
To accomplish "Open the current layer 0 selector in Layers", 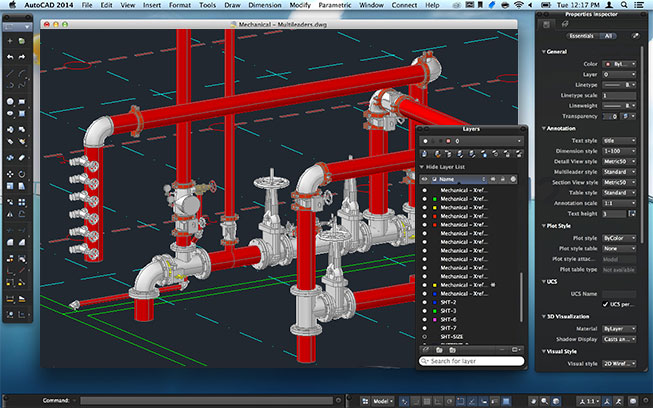I will tap(471, 141).
